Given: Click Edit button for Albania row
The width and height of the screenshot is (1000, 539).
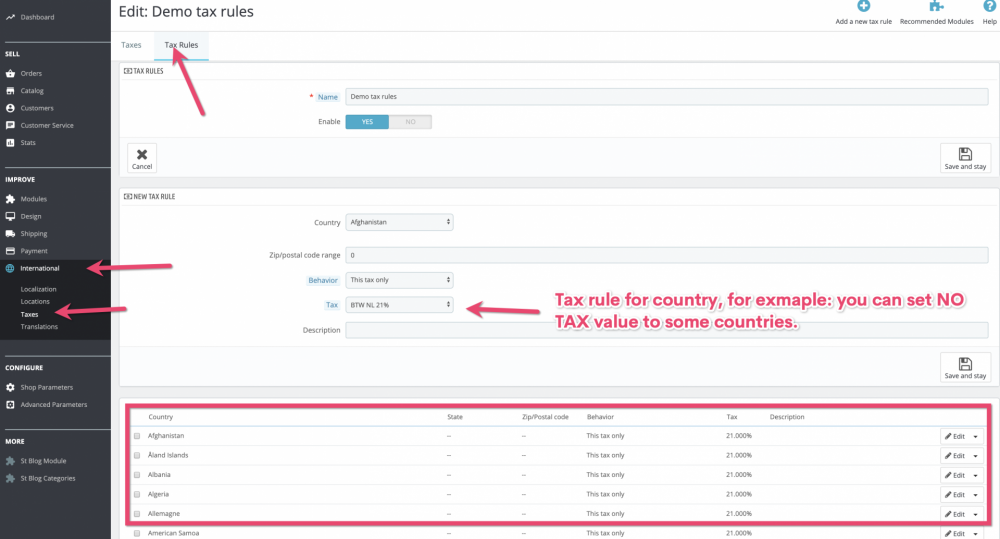Looking at the screenshot, I should point(955,476).
